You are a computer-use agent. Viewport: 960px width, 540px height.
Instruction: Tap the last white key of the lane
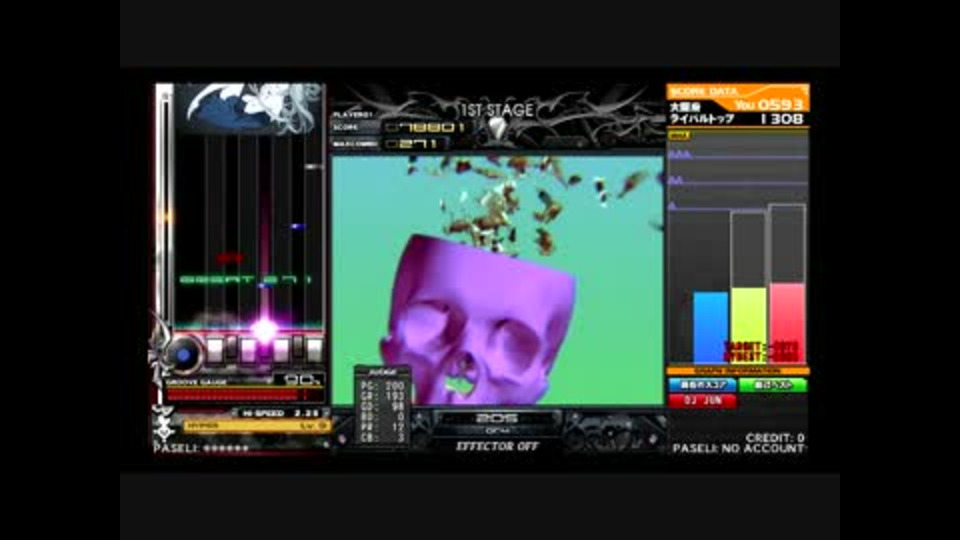point(314,350)
